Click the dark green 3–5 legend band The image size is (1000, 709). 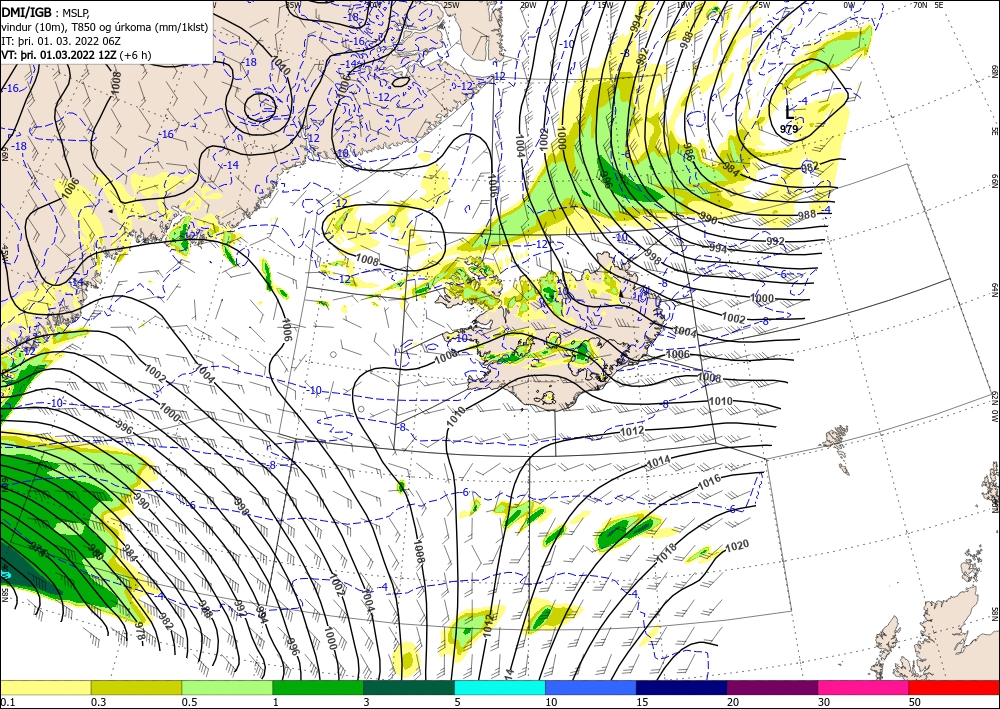pyautogui.click(x=409, y=687)
